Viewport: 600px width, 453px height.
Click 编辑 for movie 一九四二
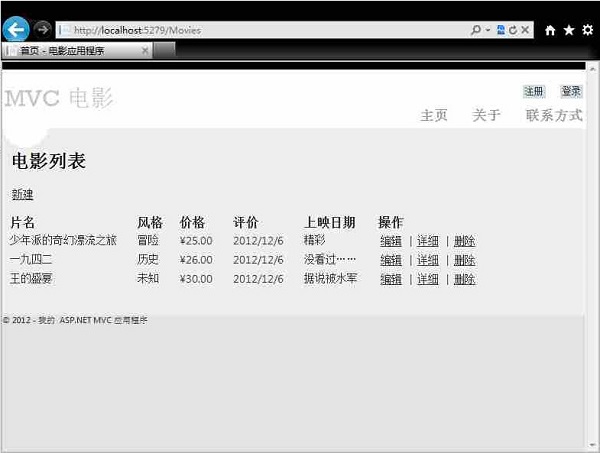pyautogui.click(x=391, y=260)
